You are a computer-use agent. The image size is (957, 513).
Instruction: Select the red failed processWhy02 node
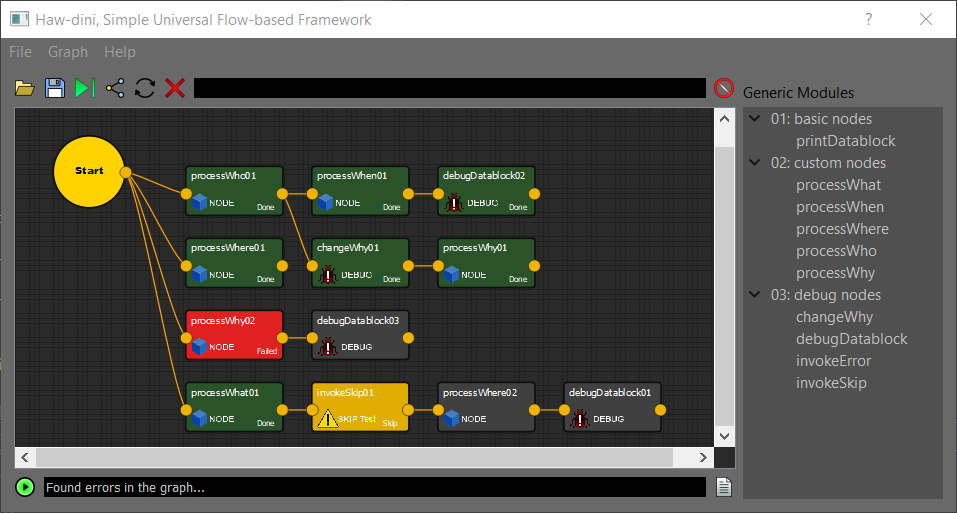(x=234, y=334)
